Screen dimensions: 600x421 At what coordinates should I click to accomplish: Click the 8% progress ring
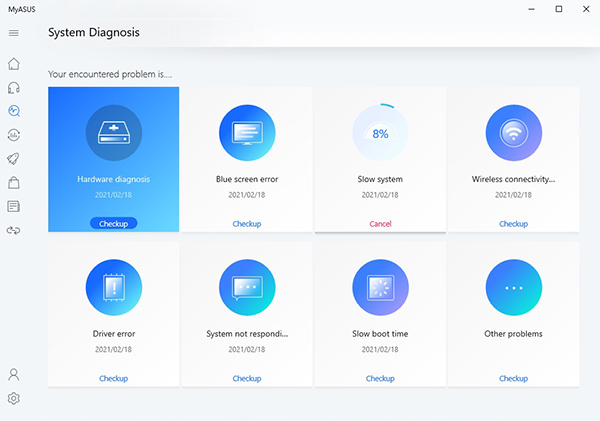(x=380, y=133)
